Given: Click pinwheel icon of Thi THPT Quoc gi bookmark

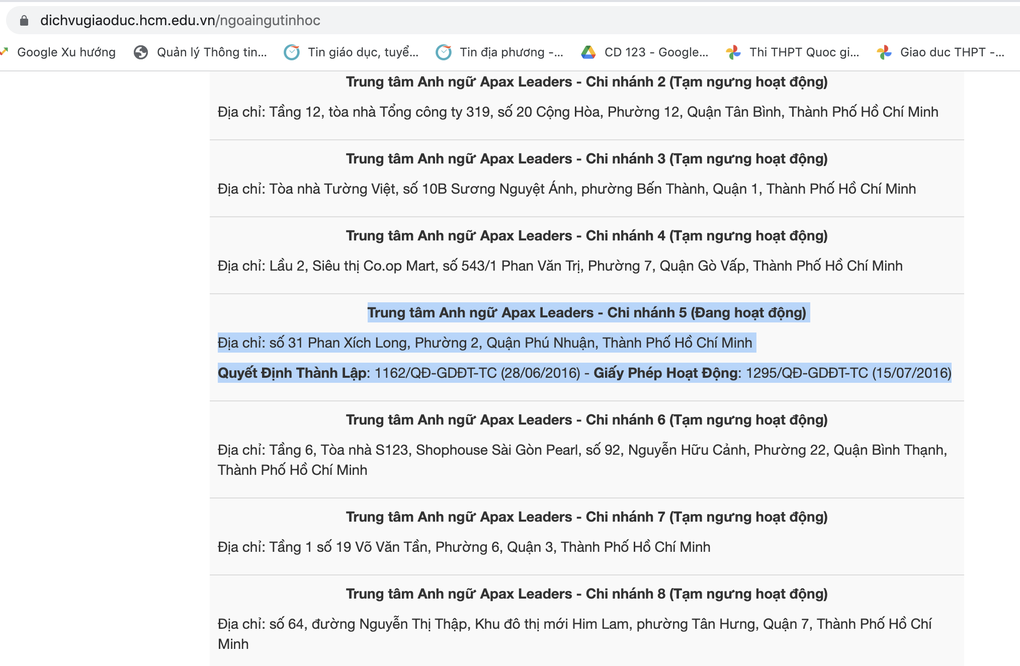Looking at the screenshot, I should coord(733,52).
